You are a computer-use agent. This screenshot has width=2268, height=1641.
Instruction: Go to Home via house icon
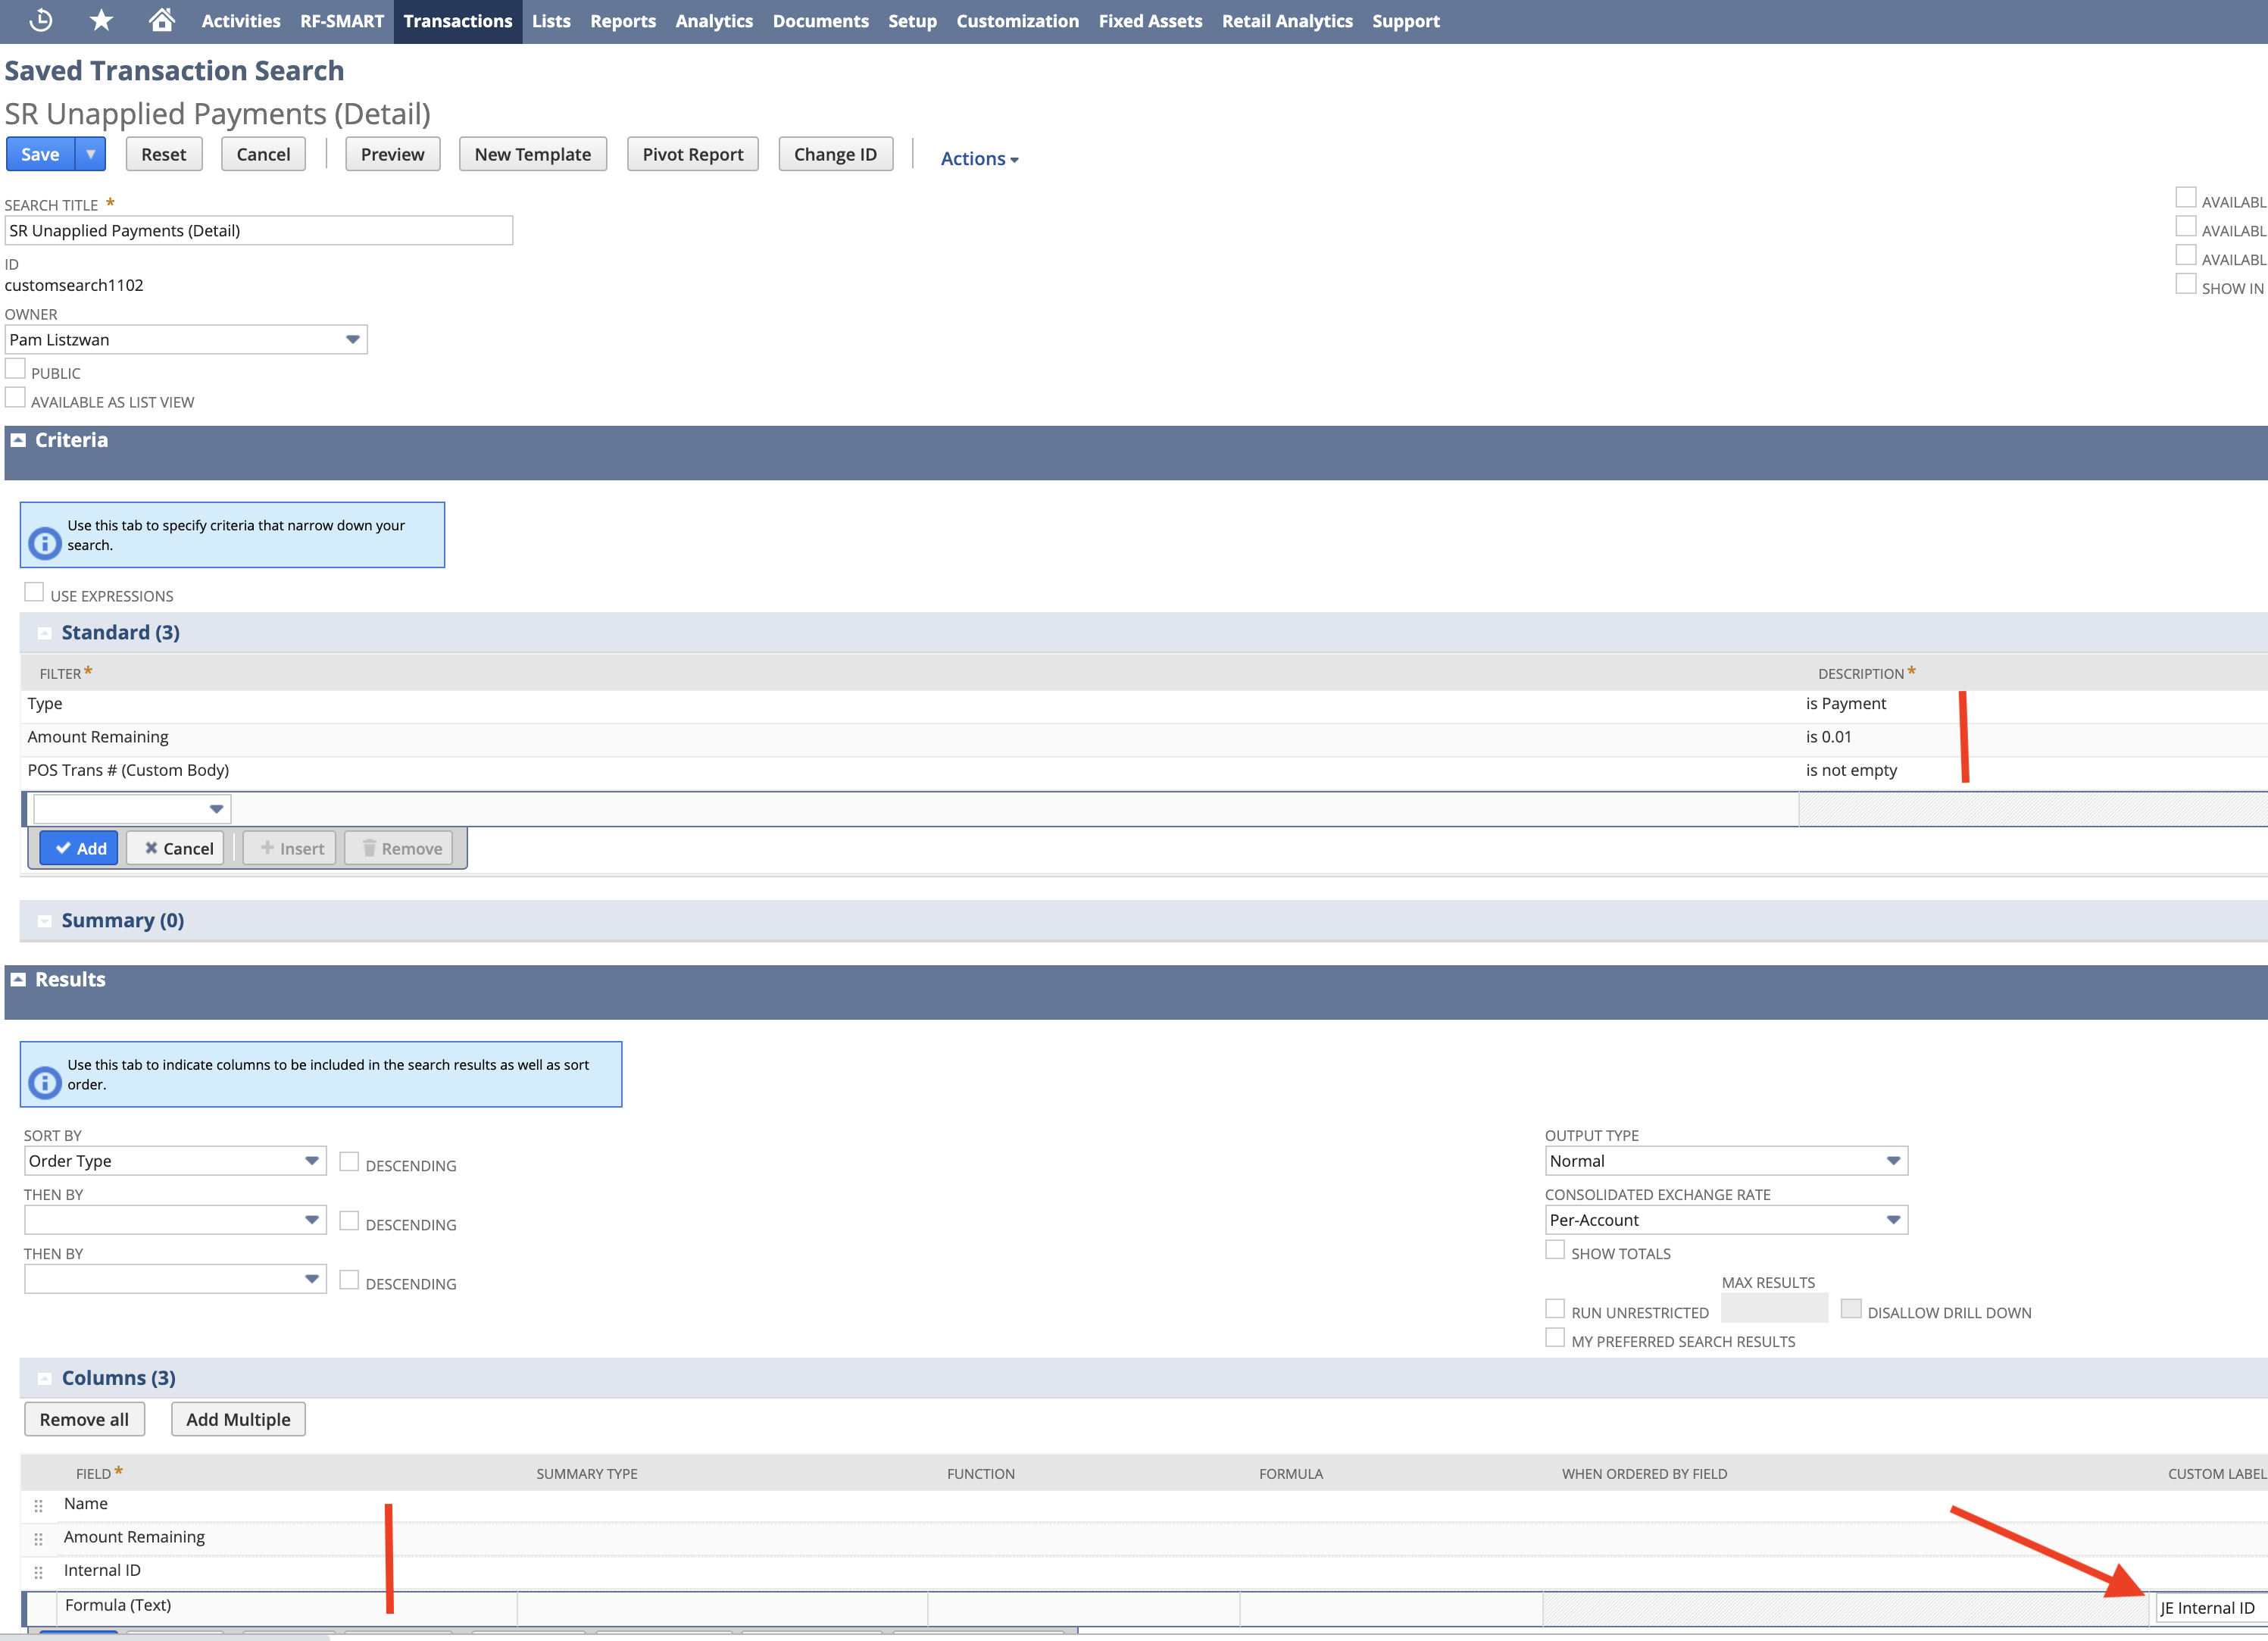tap(162, 20)
